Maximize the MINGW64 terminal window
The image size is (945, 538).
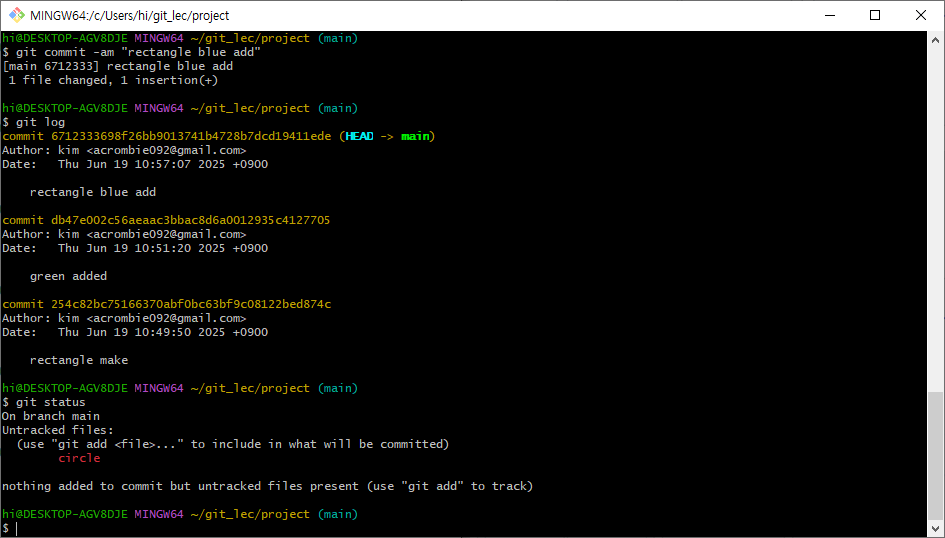874,15
